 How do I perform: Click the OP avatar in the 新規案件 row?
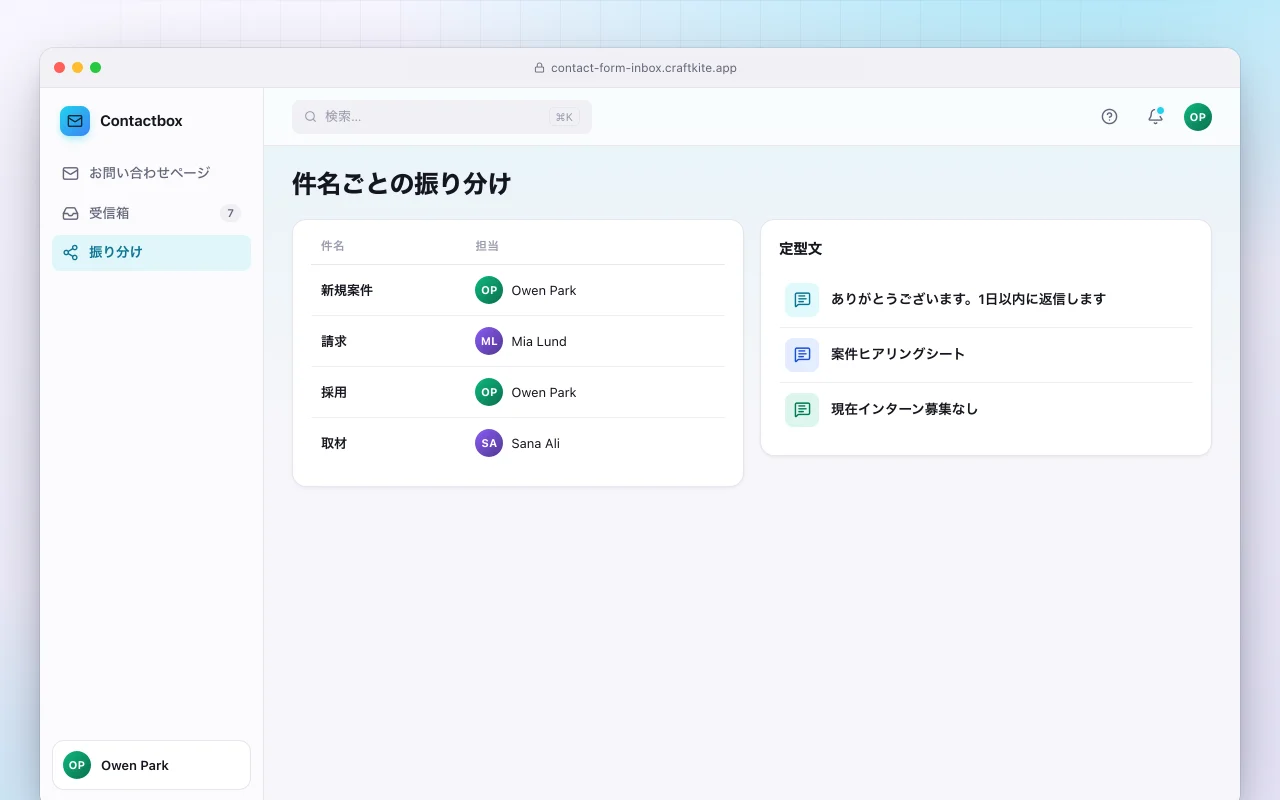489,290
